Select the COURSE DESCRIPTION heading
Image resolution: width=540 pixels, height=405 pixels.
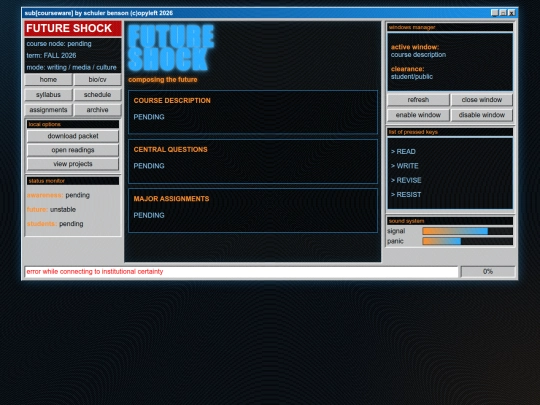(172, 101)
